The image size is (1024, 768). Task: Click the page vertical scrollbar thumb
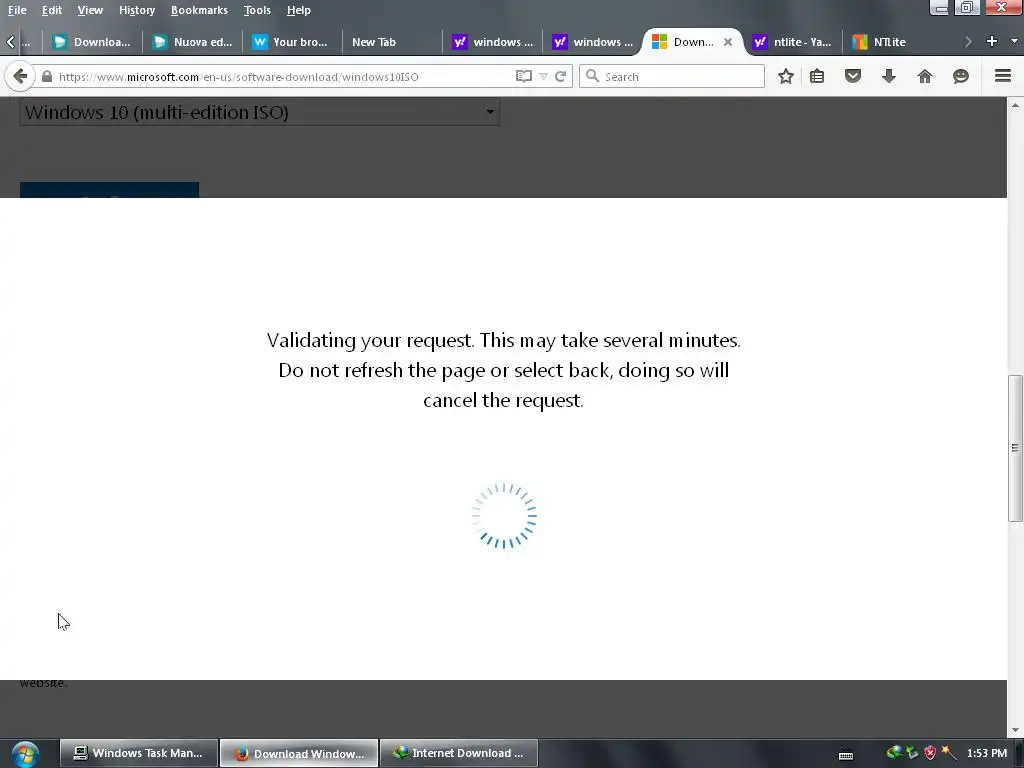(x=1015, y=448)
